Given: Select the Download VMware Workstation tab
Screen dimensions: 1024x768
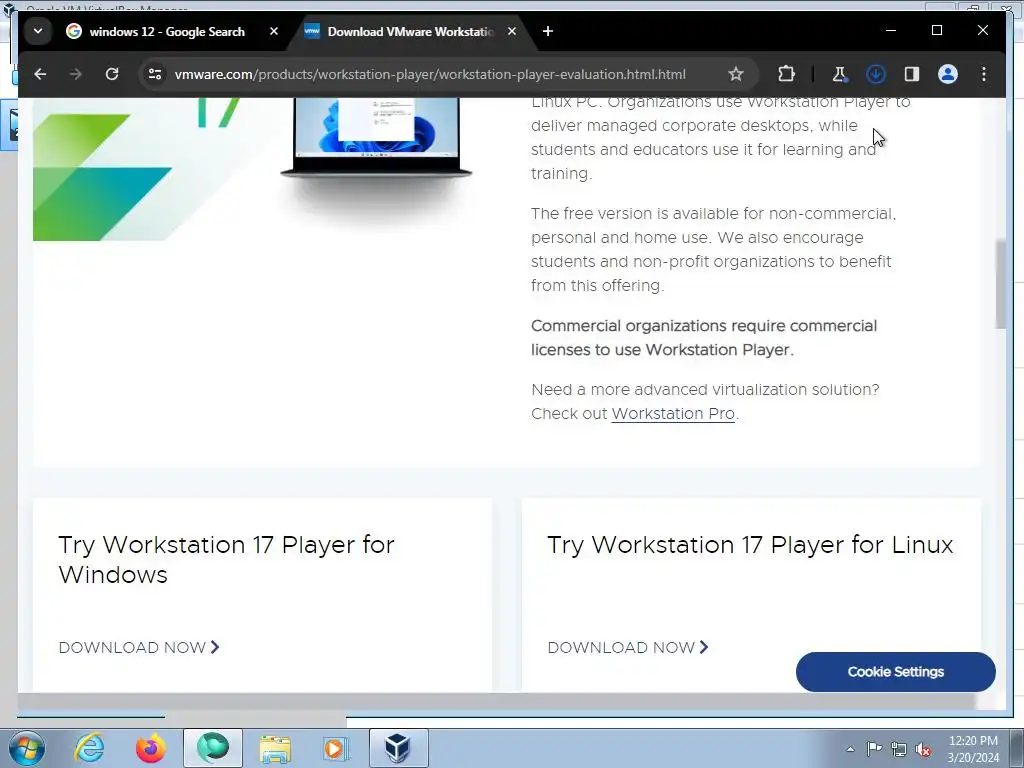Looking at the screenshot, I should pos(410,31).
